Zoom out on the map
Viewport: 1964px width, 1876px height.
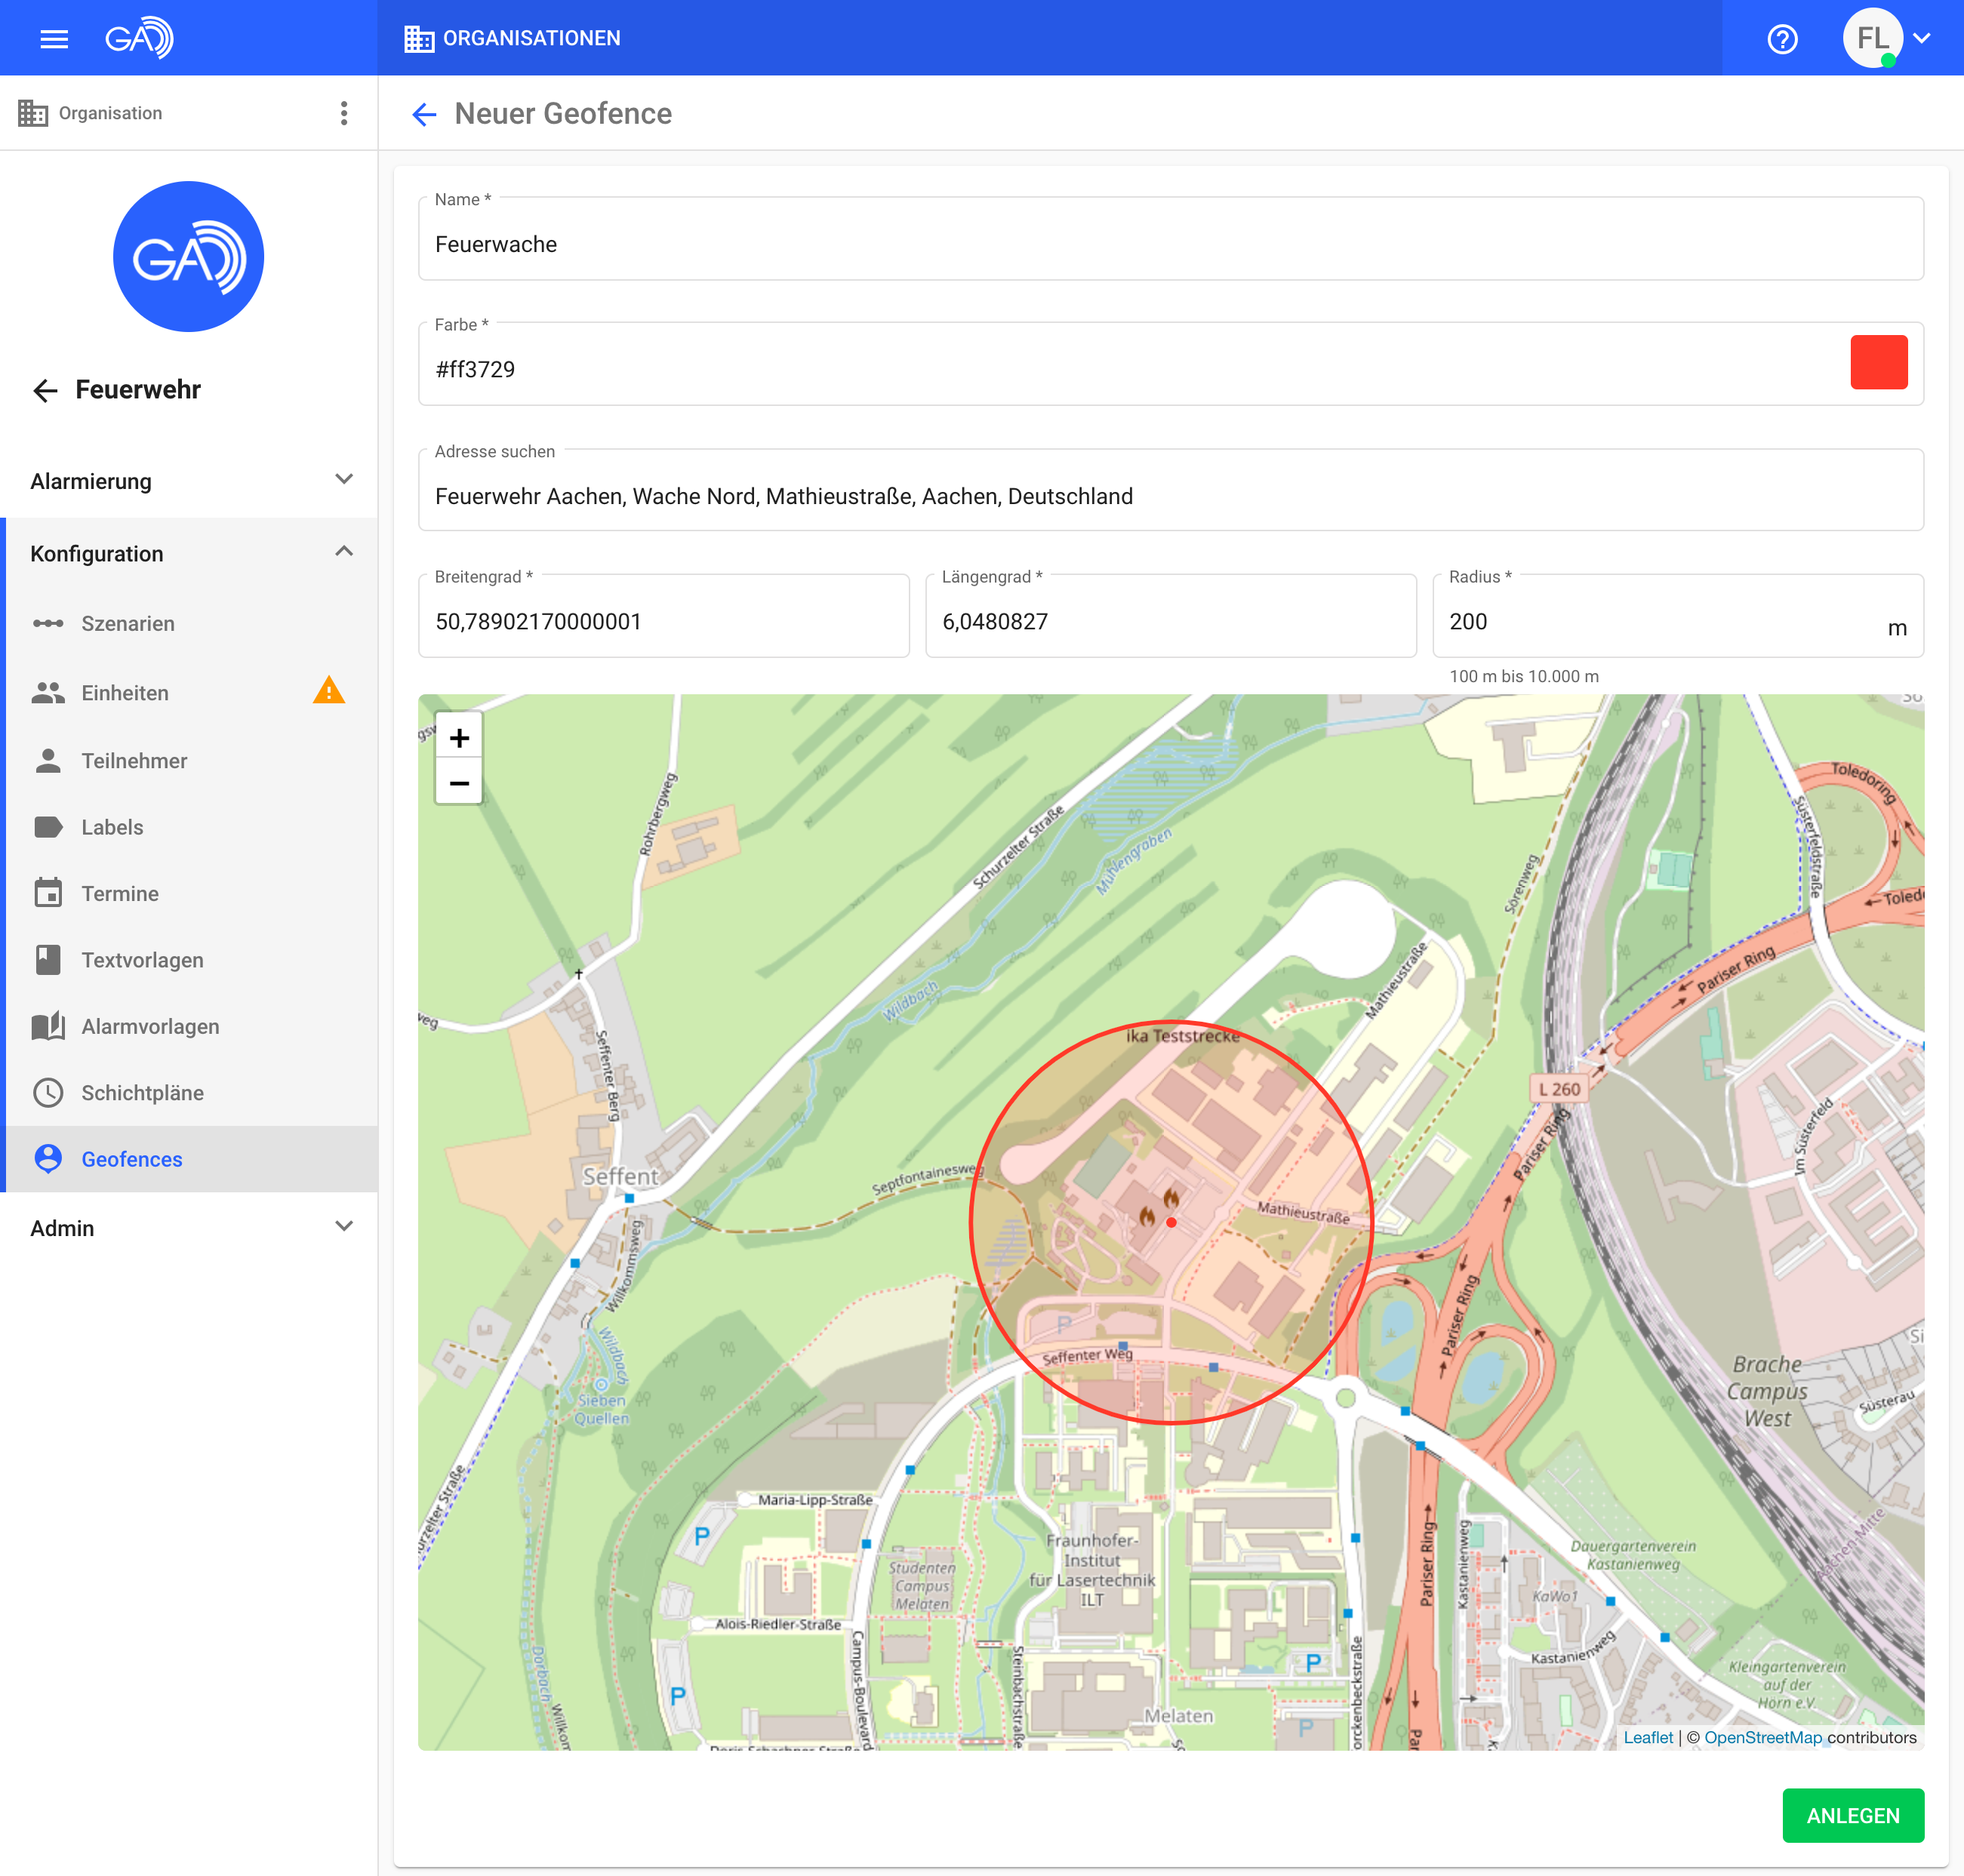pyautogui.click(x=459, y=783)
